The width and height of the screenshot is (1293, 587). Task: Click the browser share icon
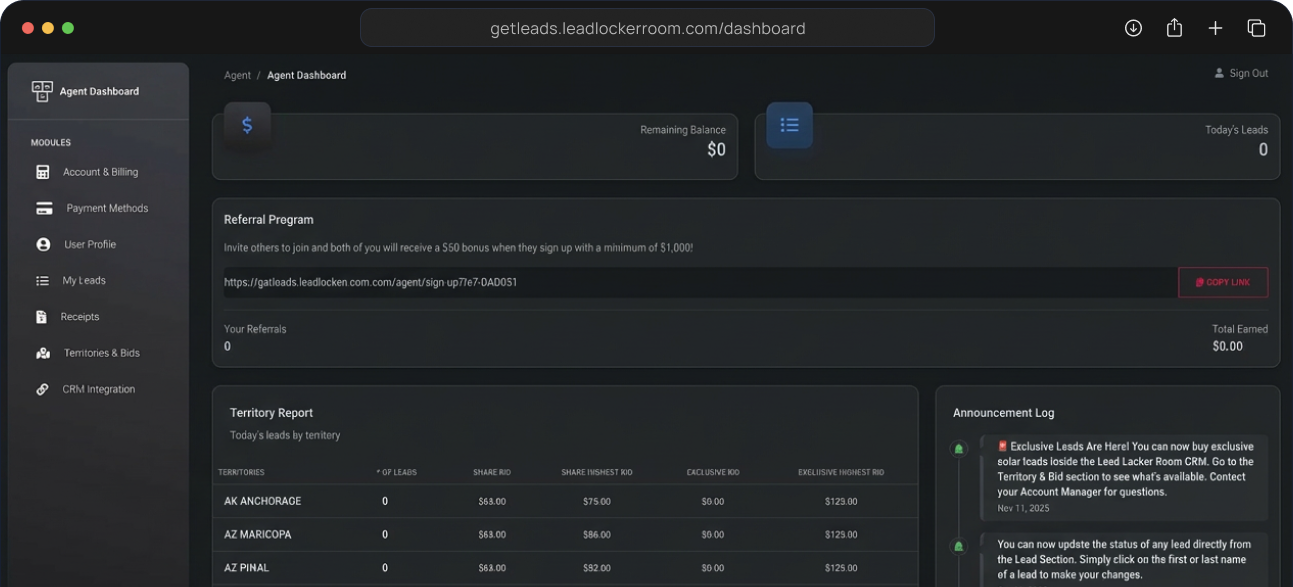click(x=1175, y=28)
